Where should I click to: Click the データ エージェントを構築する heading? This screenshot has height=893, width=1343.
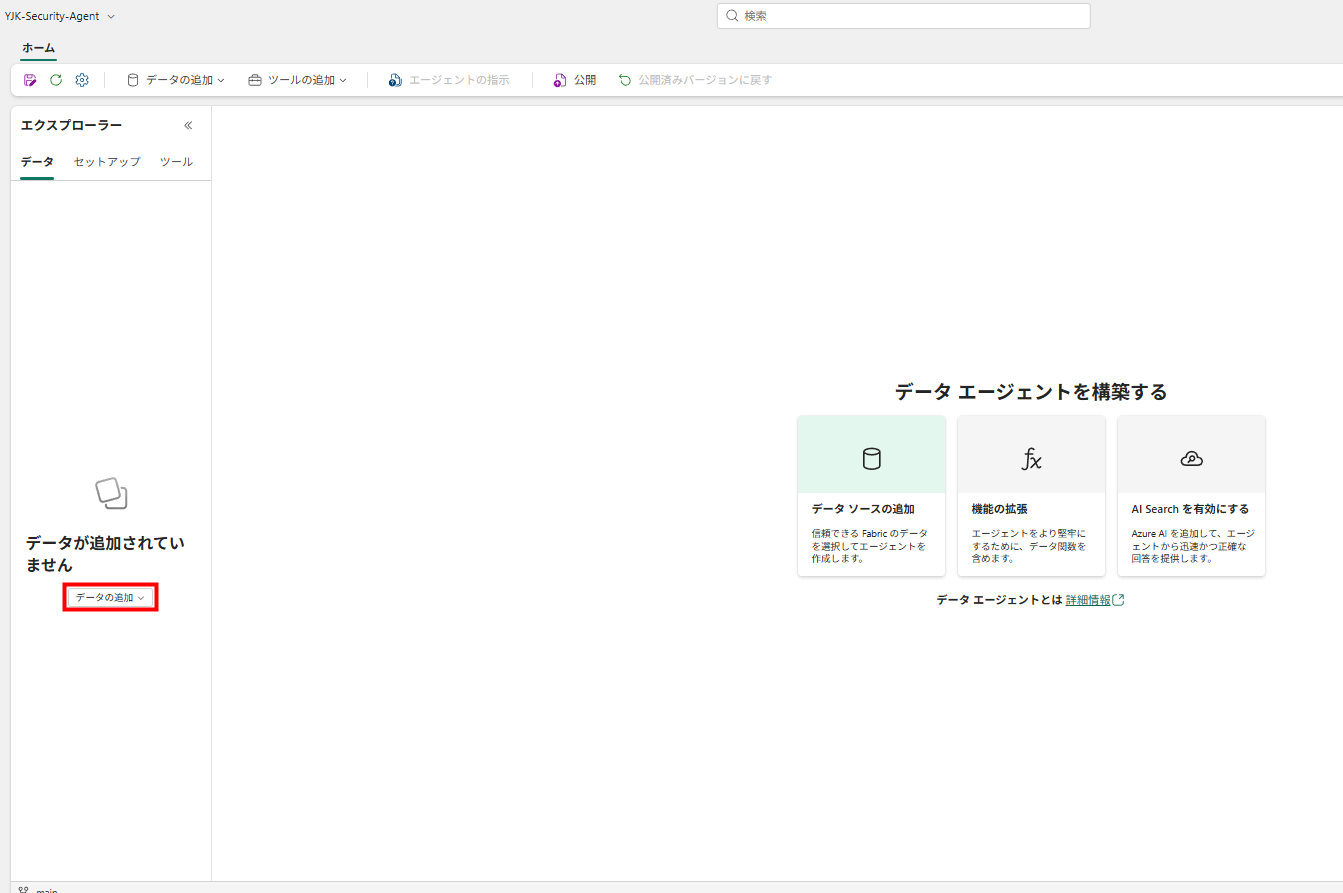tap(1031, 392)
